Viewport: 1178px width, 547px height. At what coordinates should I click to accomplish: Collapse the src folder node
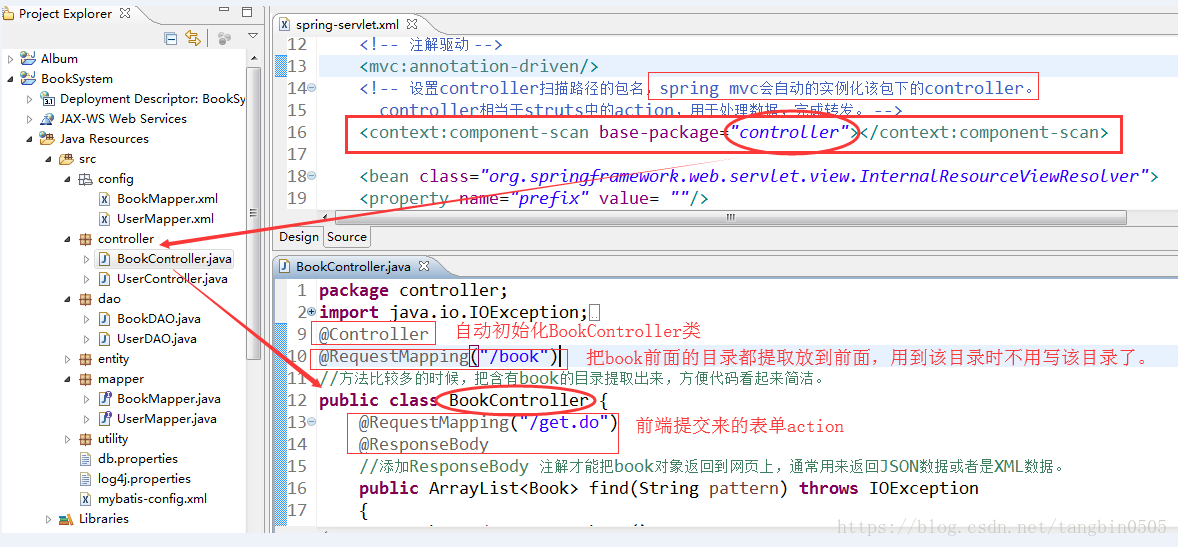point(49,159)
